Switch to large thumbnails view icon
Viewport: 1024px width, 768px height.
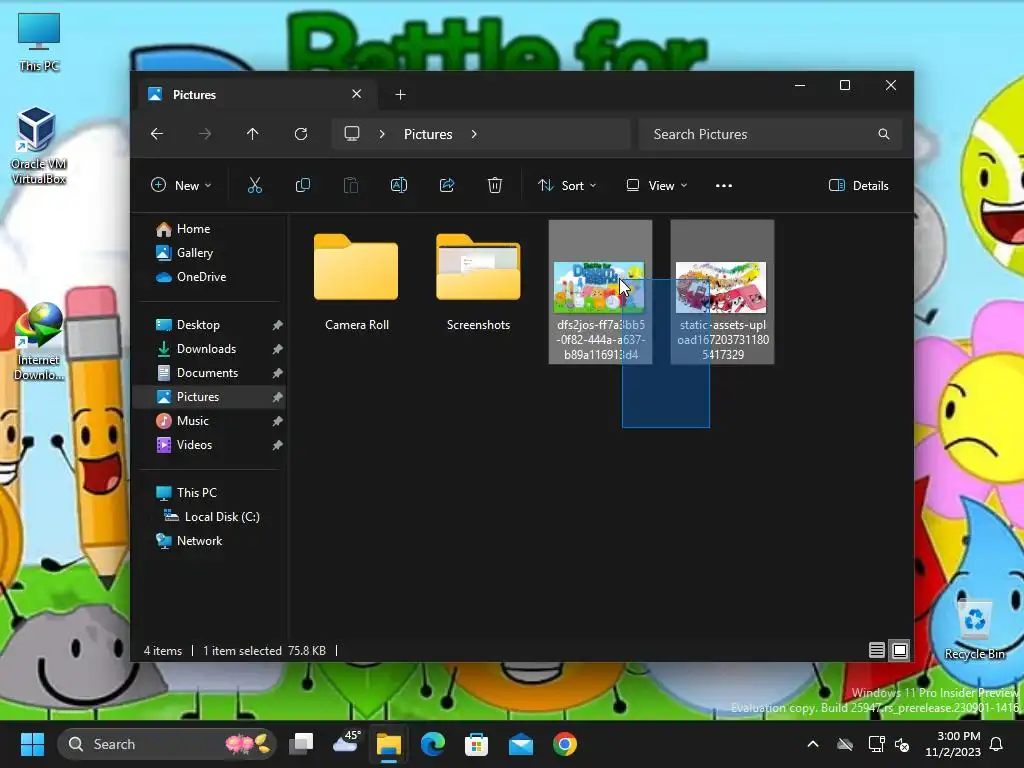tap(900, 650)
